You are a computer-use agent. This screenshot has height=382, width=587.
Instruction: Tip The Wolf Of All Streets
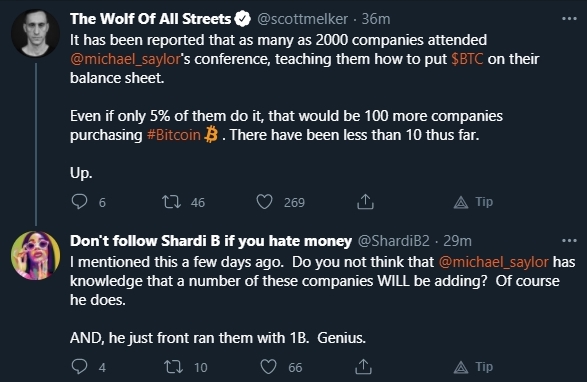pos(473,202)
